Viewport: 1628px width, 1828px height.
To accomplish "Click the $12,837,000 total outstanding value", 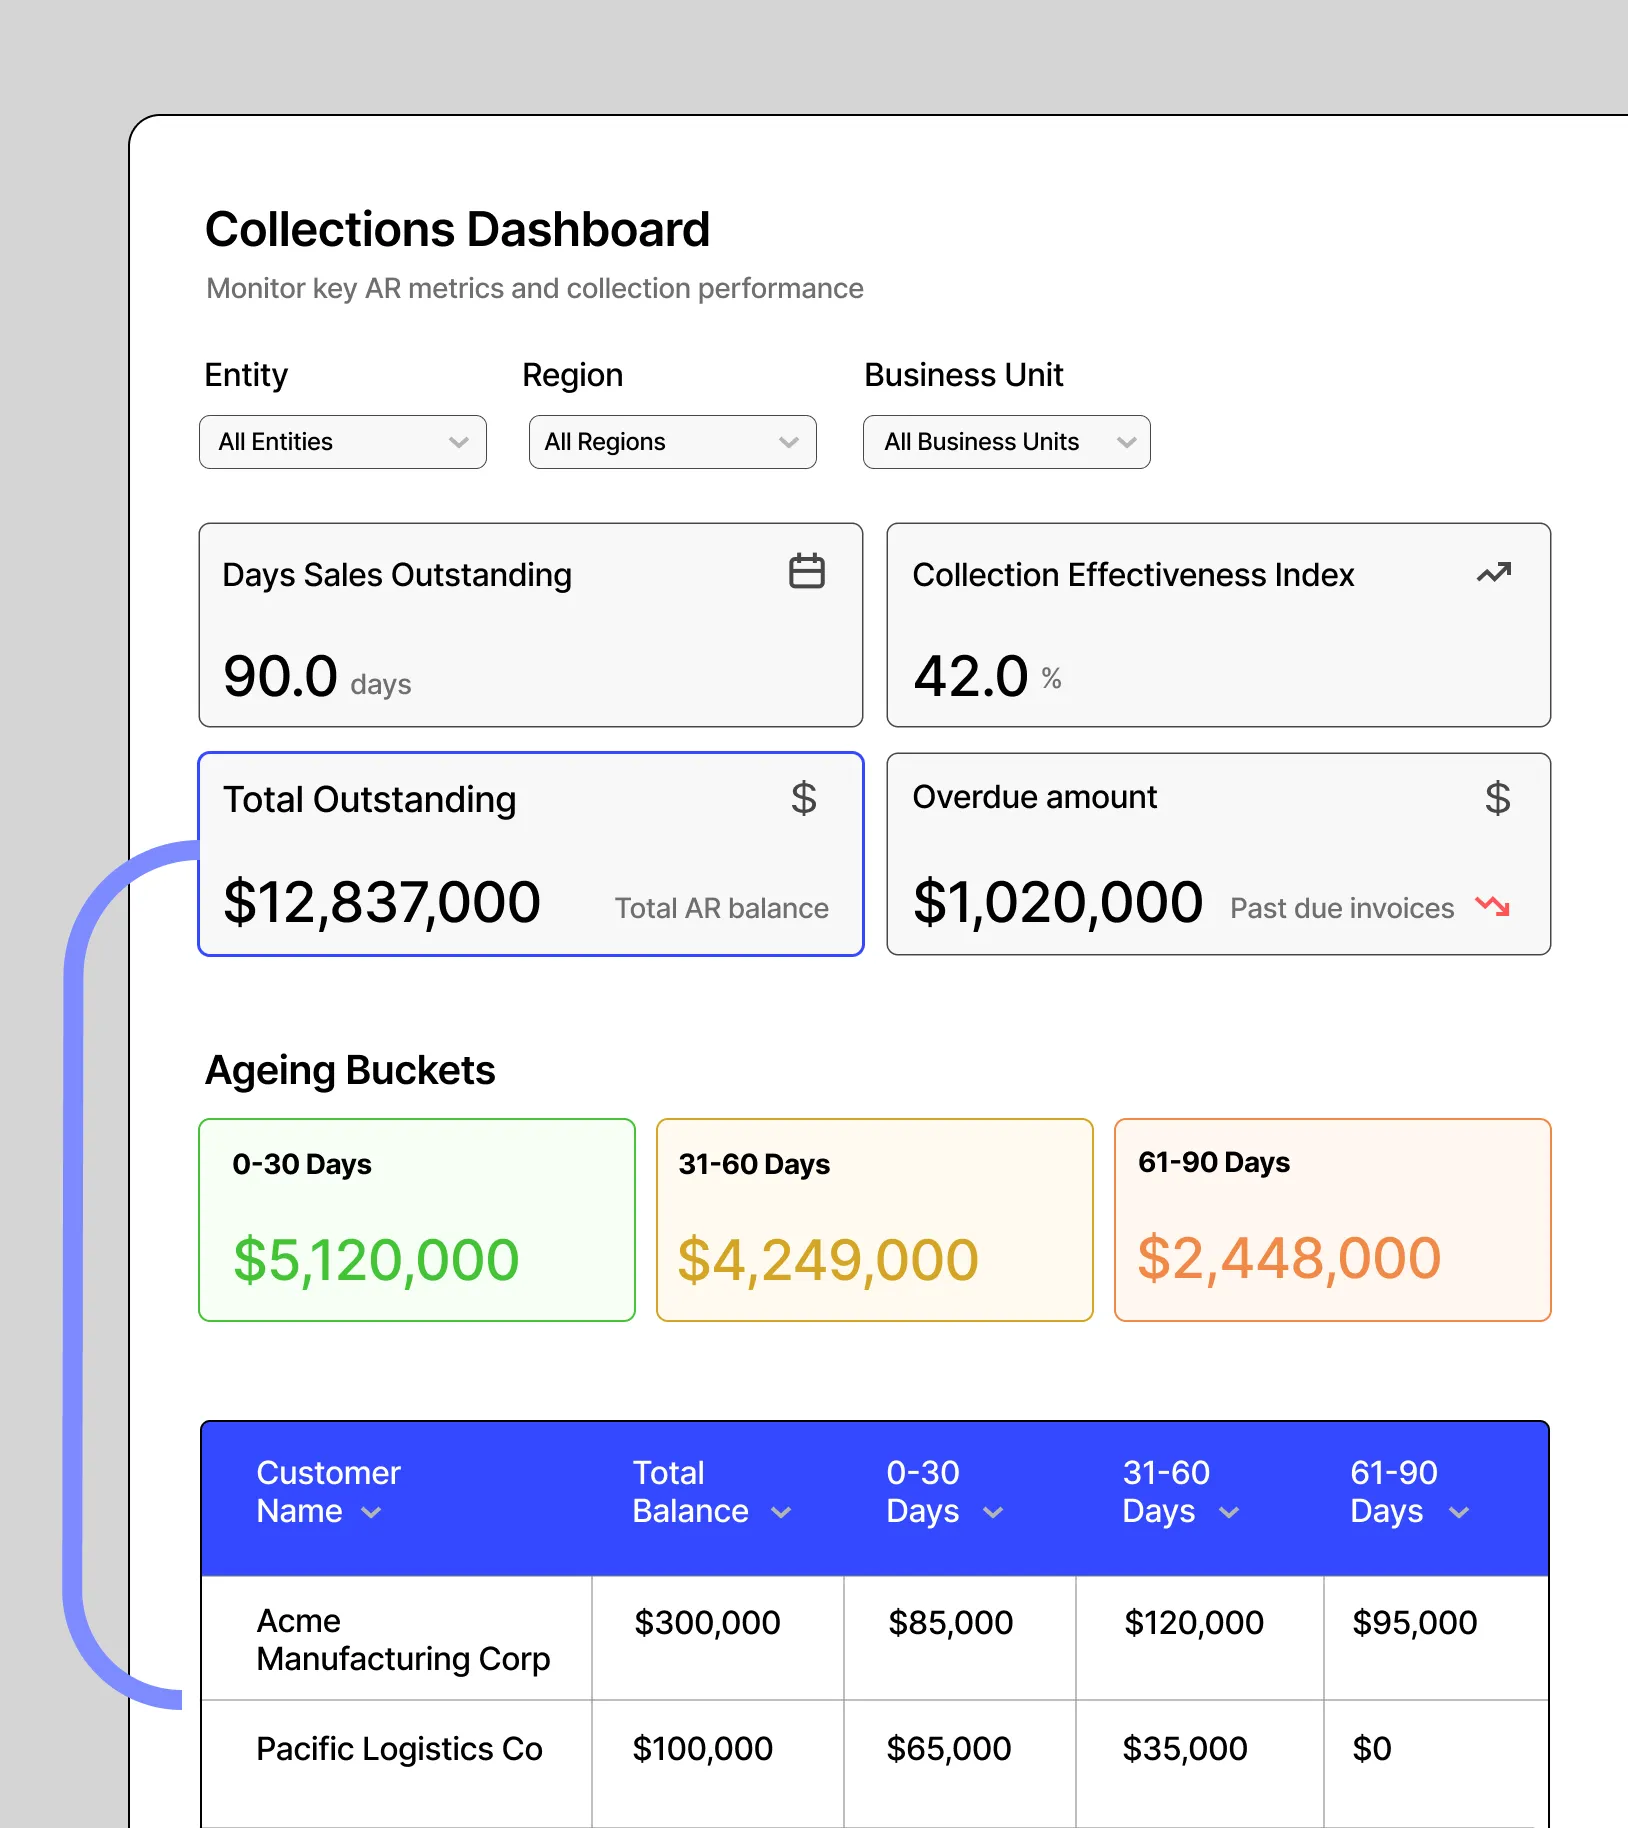I will point(382,902).
